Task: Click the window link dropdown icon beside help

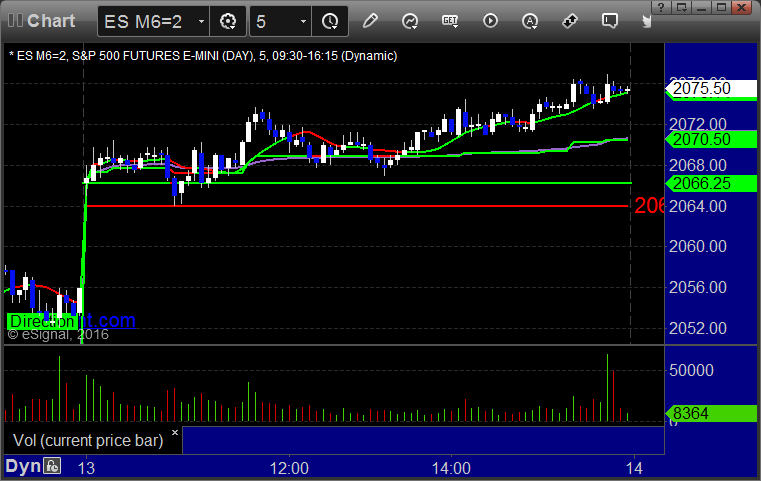Action: pos(681,7)
